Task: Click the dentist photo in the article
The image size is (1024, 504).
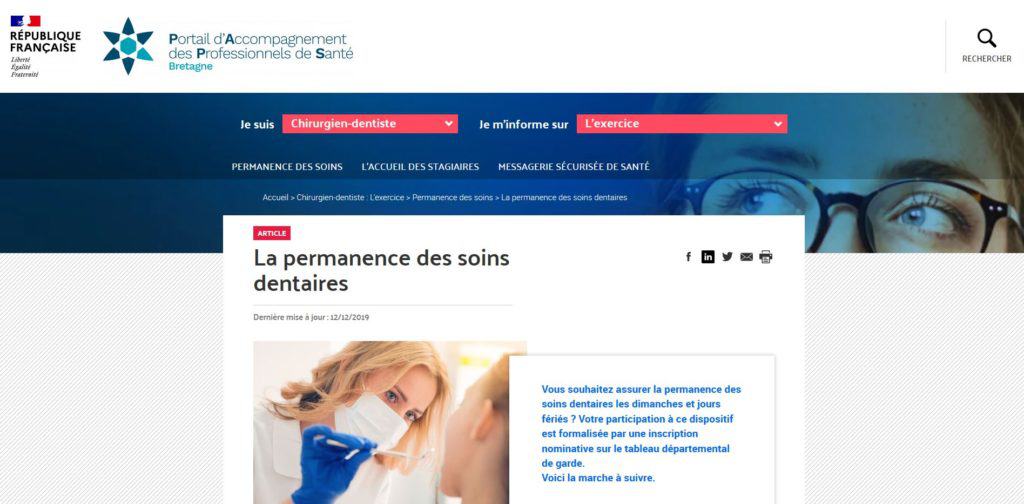Action: tap(389, 422)
